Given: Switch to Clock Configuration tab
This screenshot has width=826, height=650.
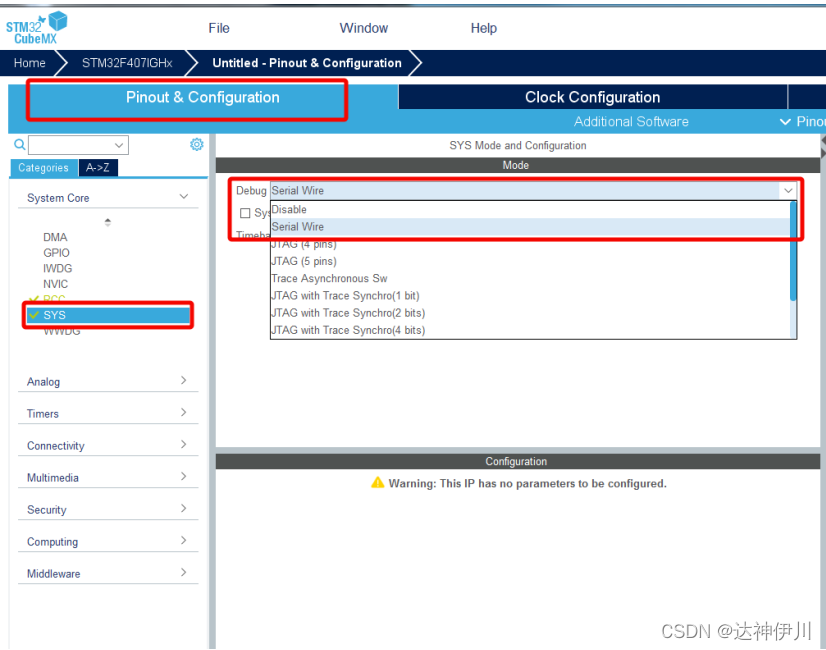Looking at the screenshot, I should coord(593,97).
